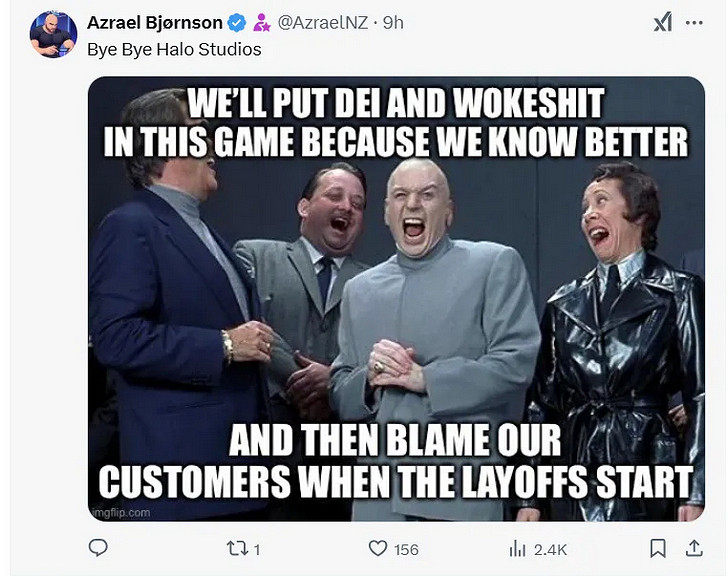Open the three-dot more options menu
Image resolution: width=728 pixels, height=576 pixels.
(x=694, y=22)
